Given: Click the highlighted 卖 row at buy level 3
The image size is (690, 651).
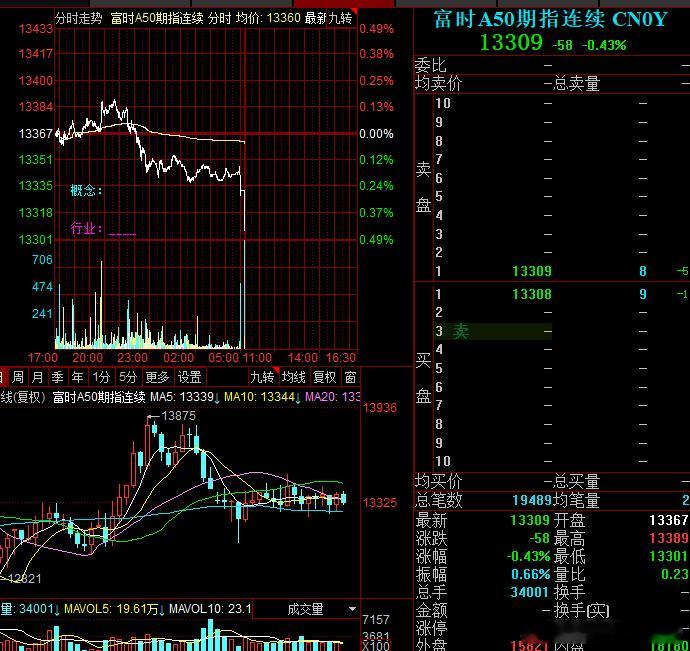Looking at the screenshot, I should point(493,331).
